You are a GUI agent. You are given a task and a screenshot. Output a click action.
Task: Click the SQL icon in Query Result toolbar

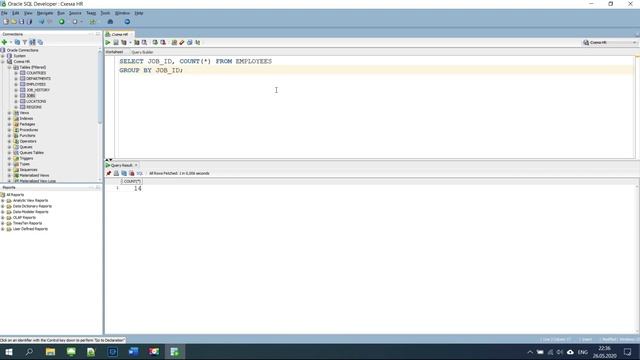click(x=140, y=173)
